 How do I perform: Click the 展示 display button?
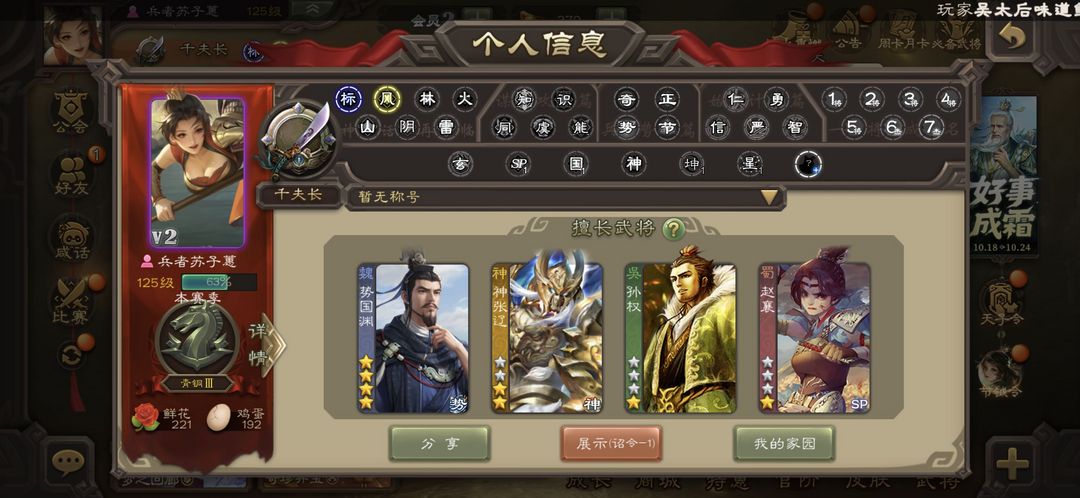pyautogui.click(x=612, y=443)
